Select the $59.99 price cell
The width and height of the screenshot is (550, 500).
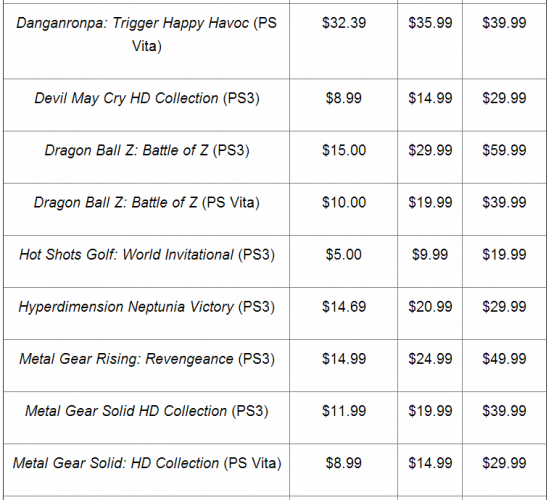pyautogui.click(x=504, y=150)
